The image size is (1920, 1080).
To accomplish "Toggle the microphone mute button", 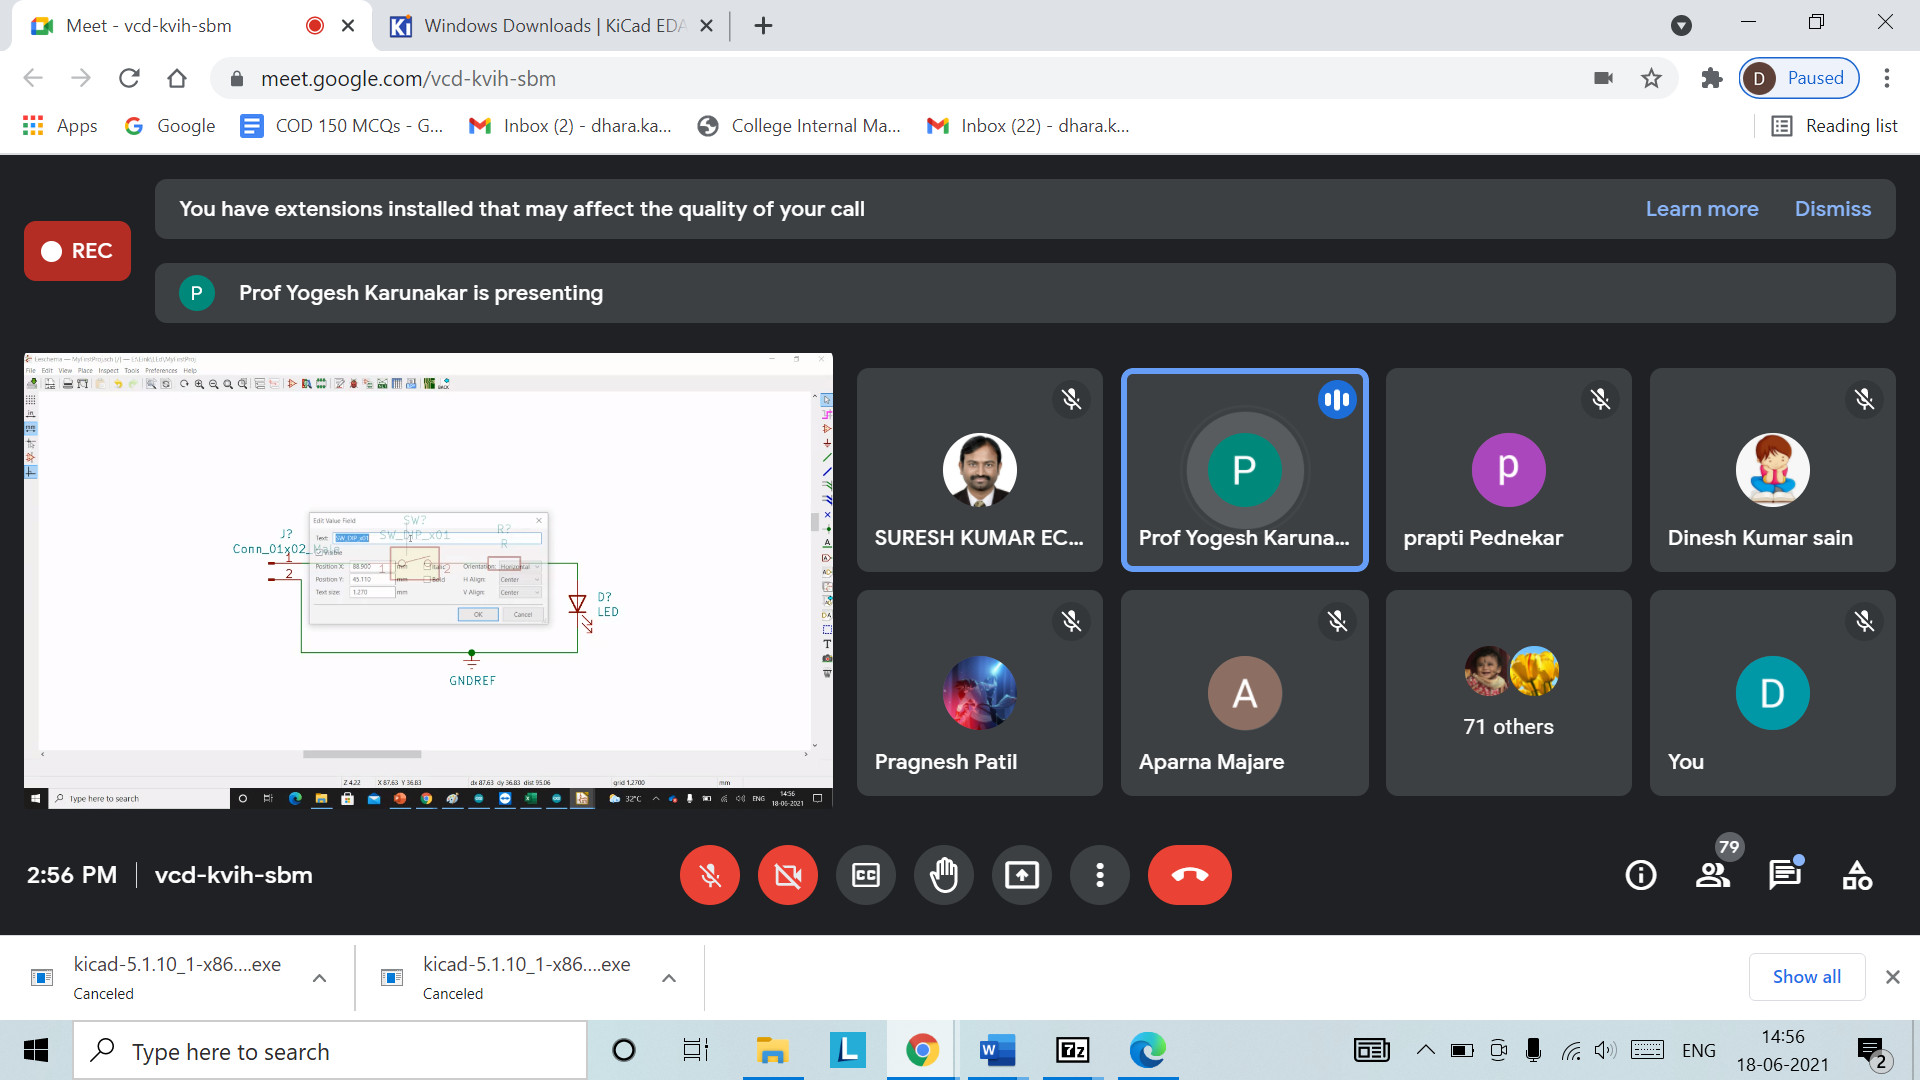I will click(710, 875).
